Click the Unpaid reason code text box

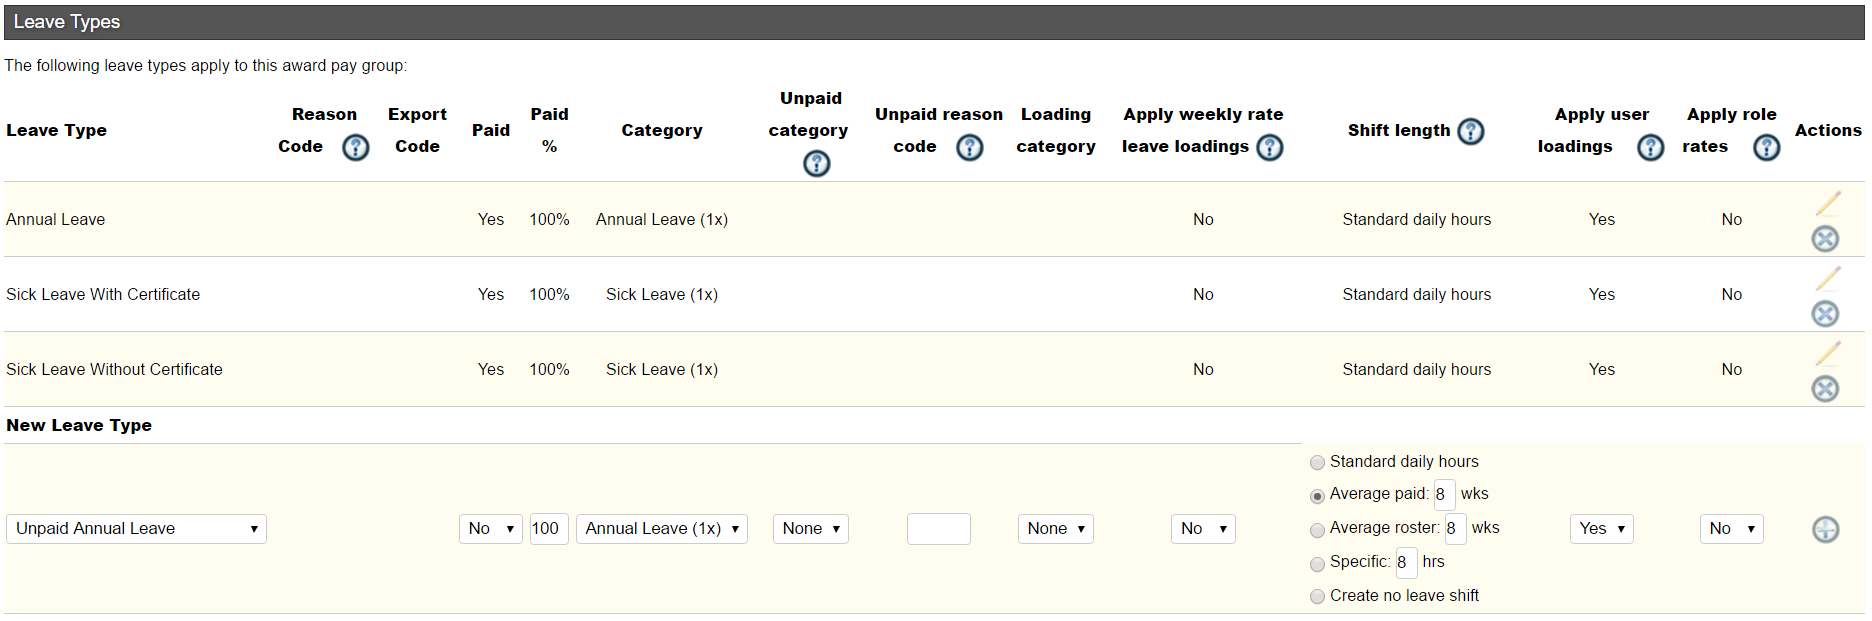coord(938,529)
